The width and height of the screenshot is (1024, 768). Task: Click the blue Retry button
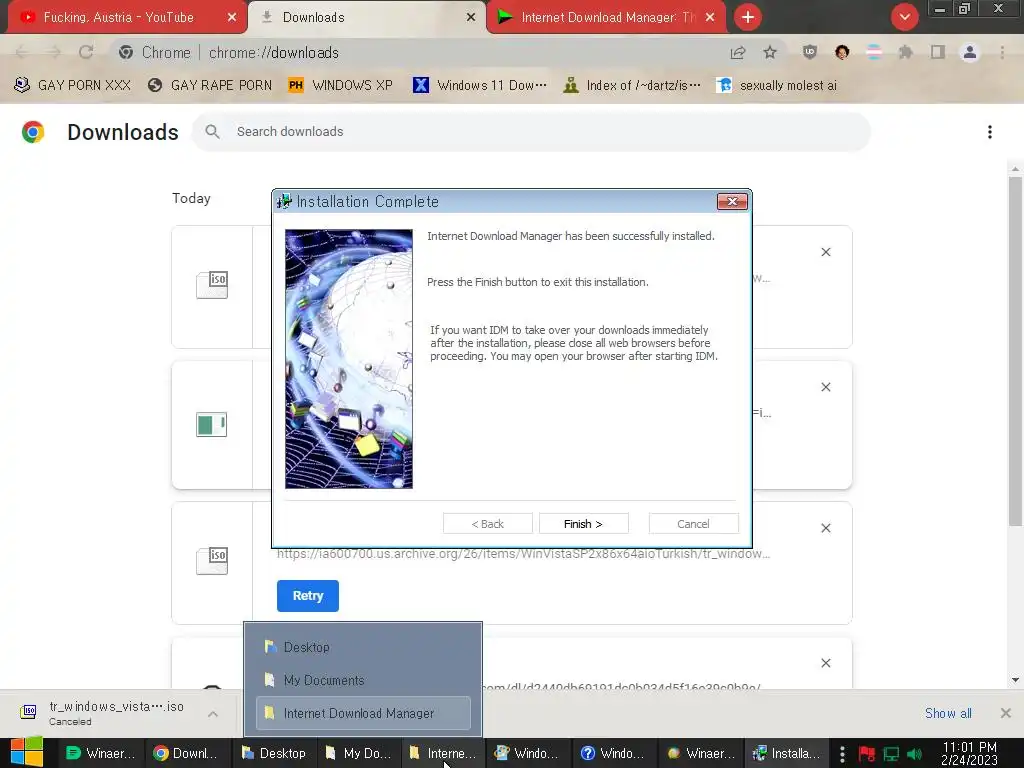(308, 596)
